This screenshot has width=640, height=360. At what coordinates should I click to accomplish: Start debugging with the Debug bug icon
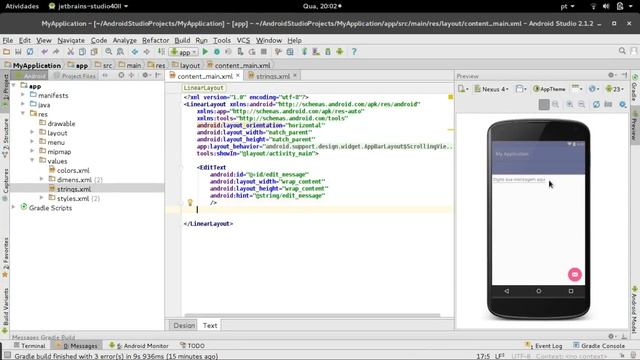click(x=217, y=52)
